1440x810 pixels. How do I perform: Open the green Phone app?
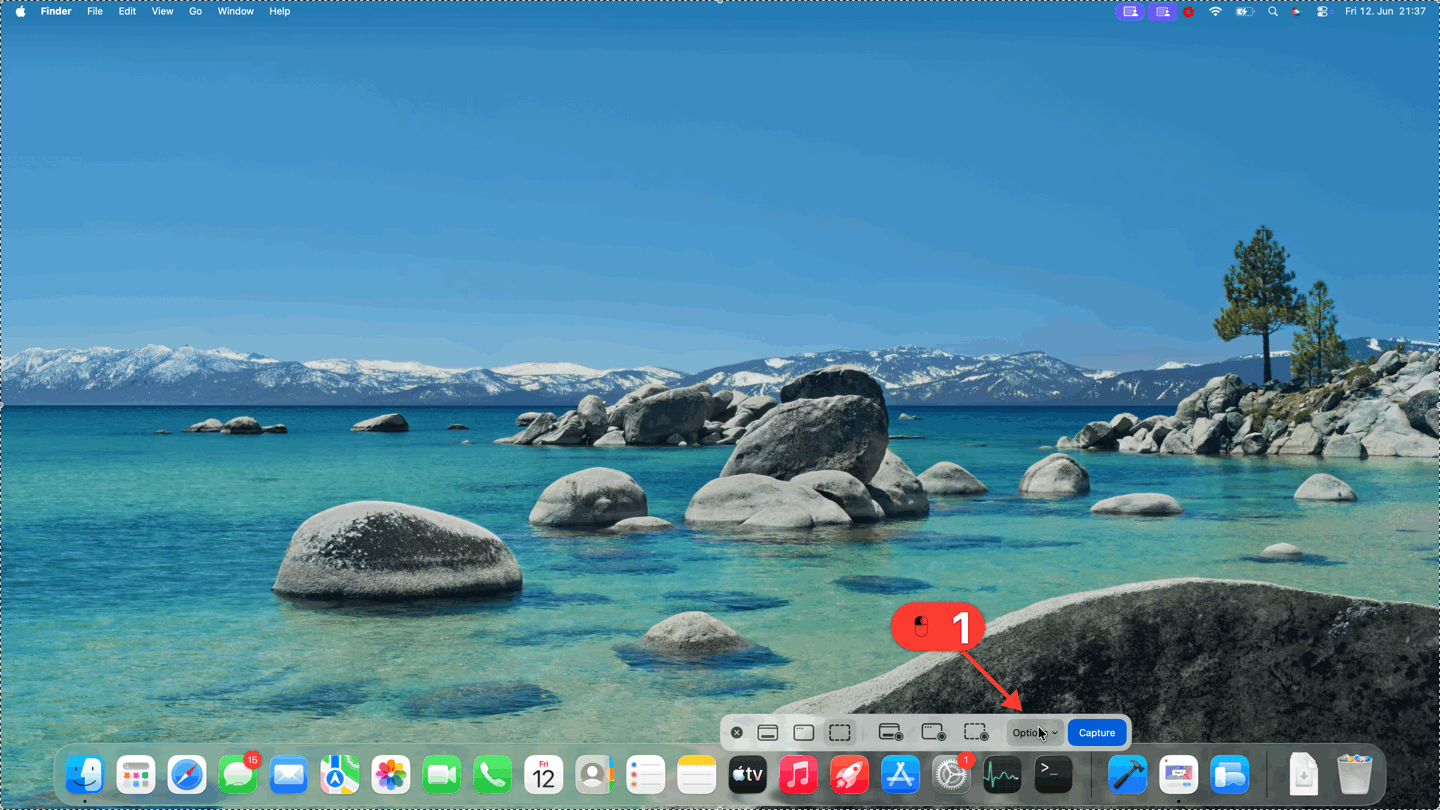tap(493, 775)
